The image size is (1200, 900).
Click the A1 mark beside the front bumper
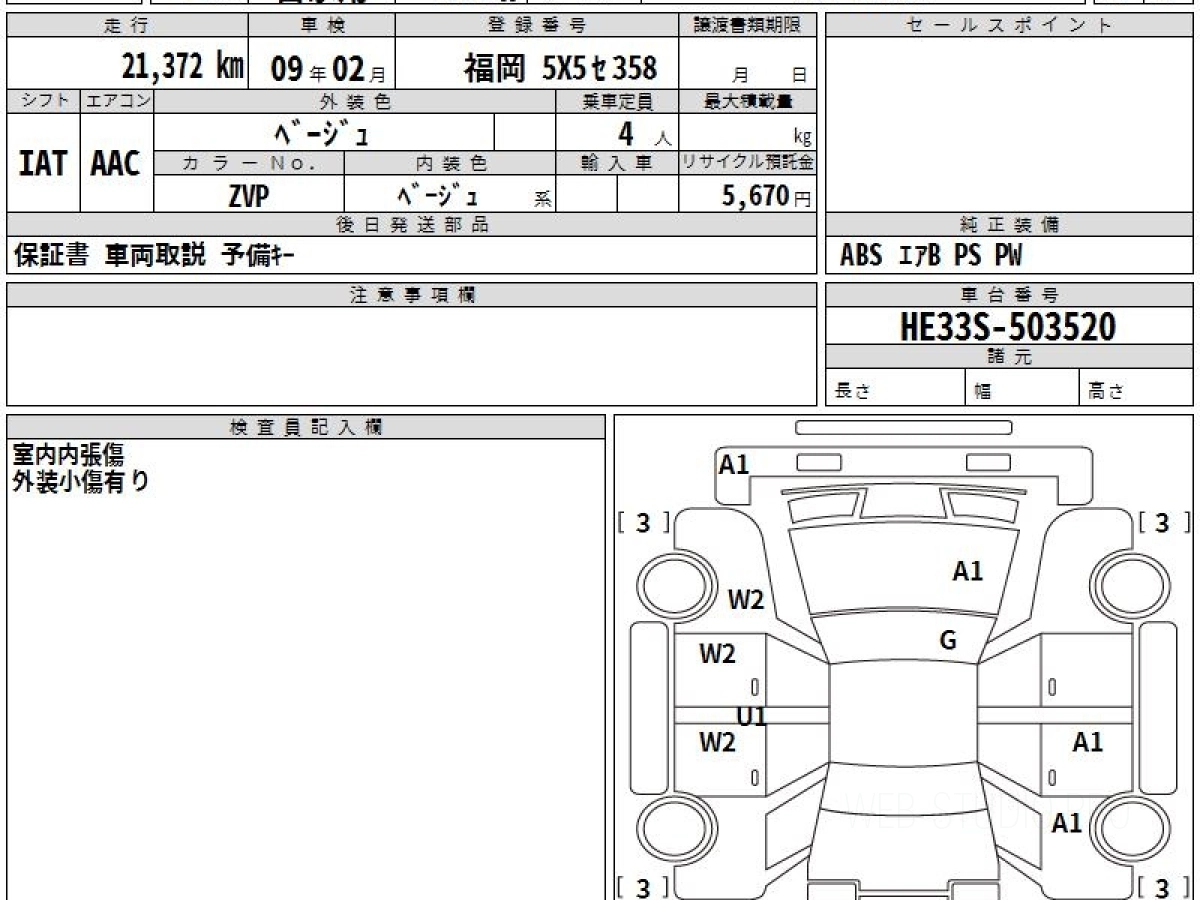click(x=734, y=464)
